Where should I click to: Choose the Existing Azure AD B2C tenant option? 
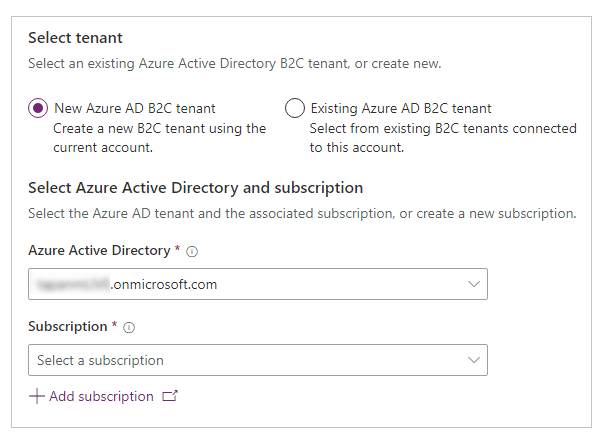295,108
